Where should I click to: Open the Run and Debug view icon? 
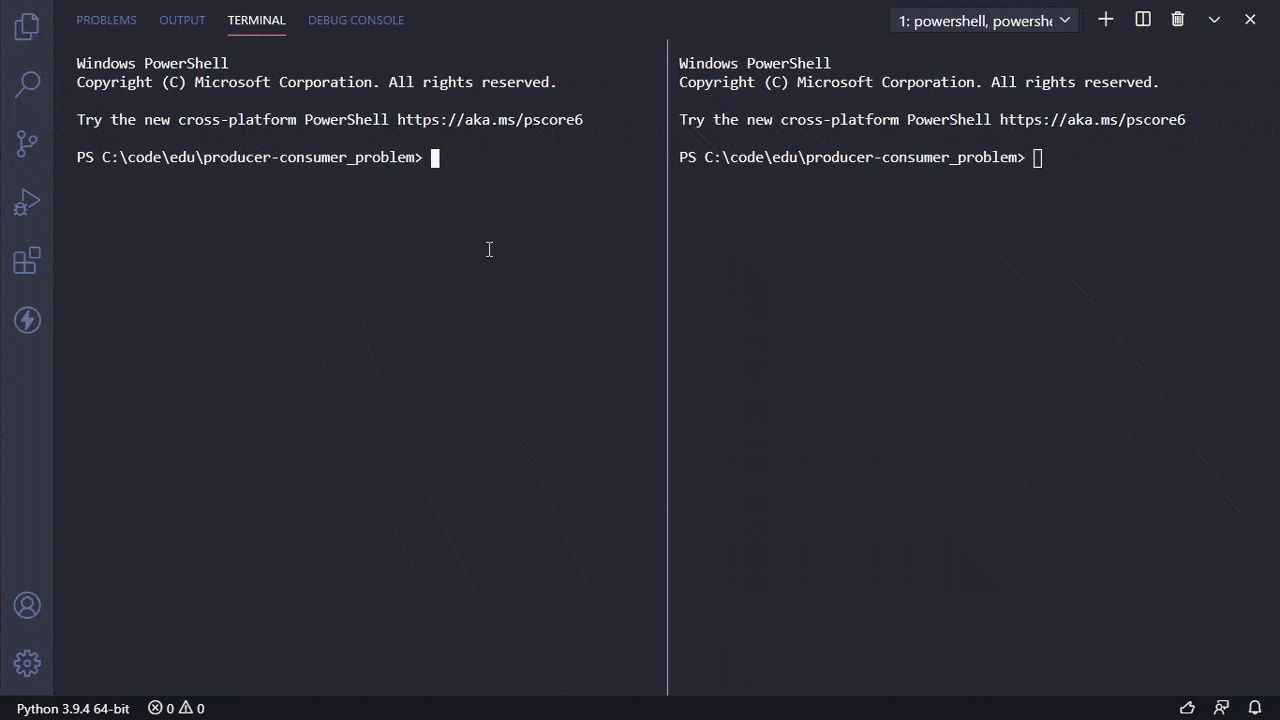27,203
